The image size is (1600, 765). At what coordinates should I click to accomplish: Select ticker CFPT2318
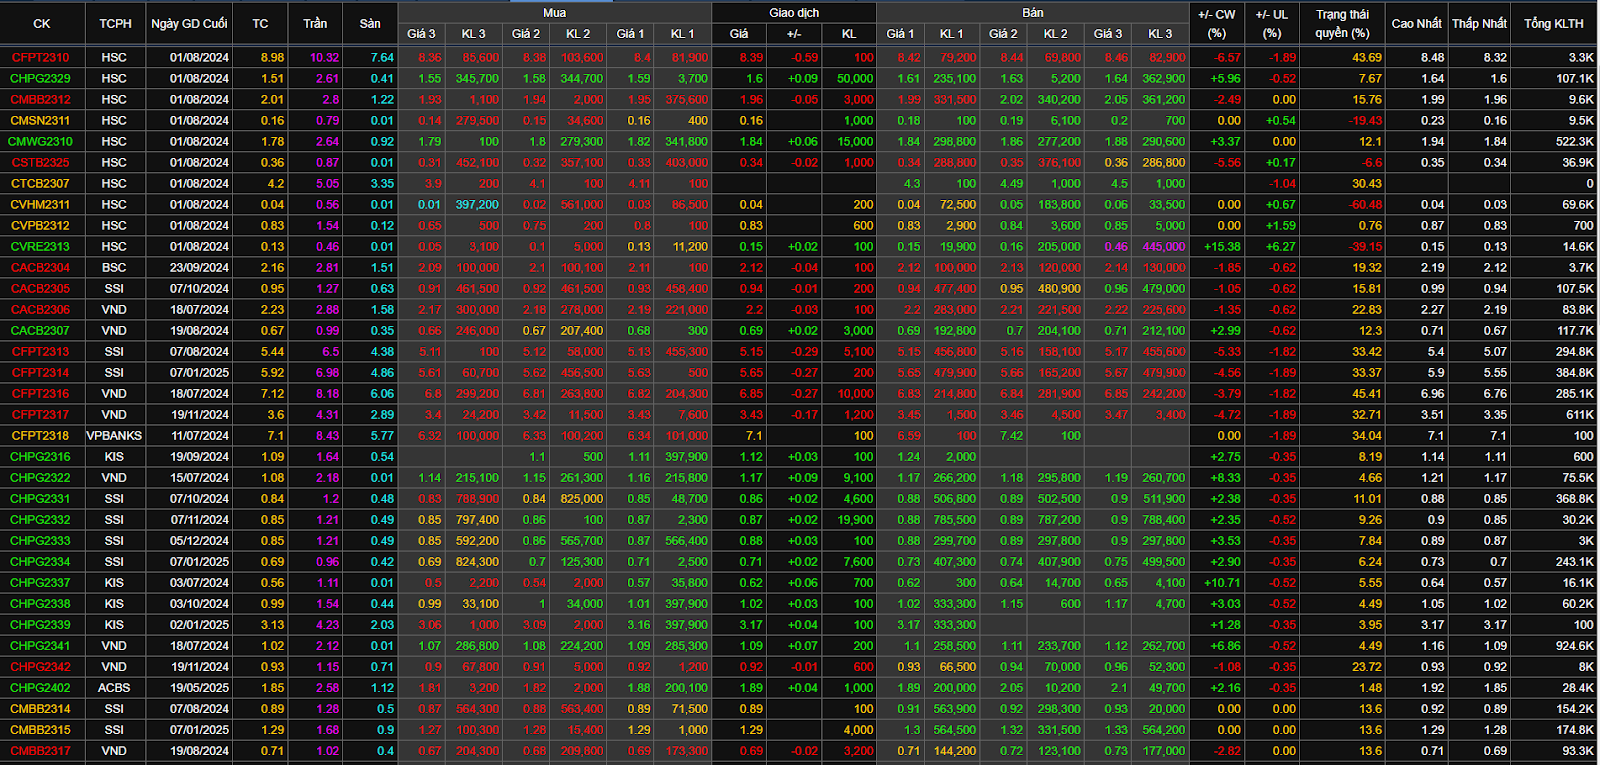click(41, 436)
